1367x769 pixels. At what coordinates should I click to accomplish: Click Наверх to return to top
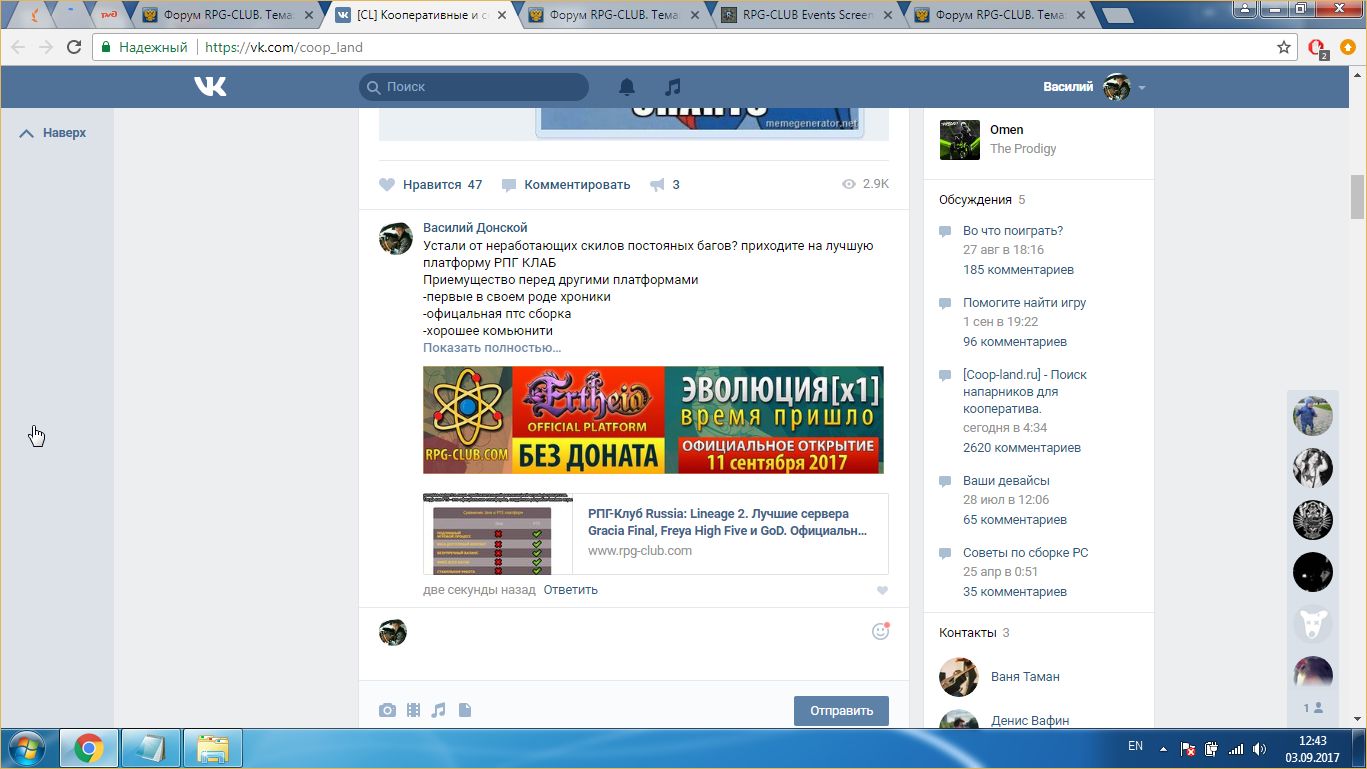(53, 133)
